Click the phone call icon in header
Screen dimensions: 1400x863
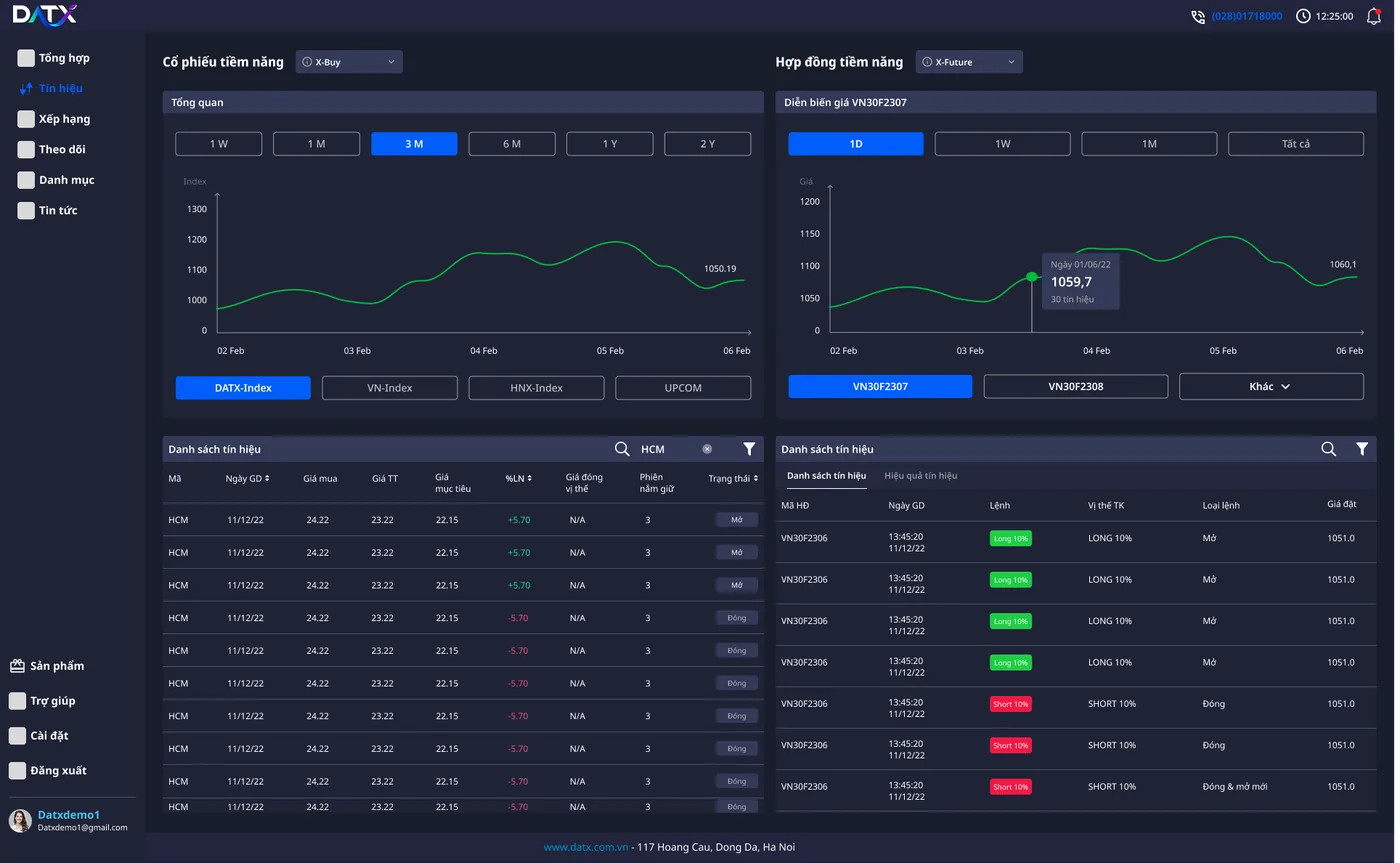[1198, 16]
